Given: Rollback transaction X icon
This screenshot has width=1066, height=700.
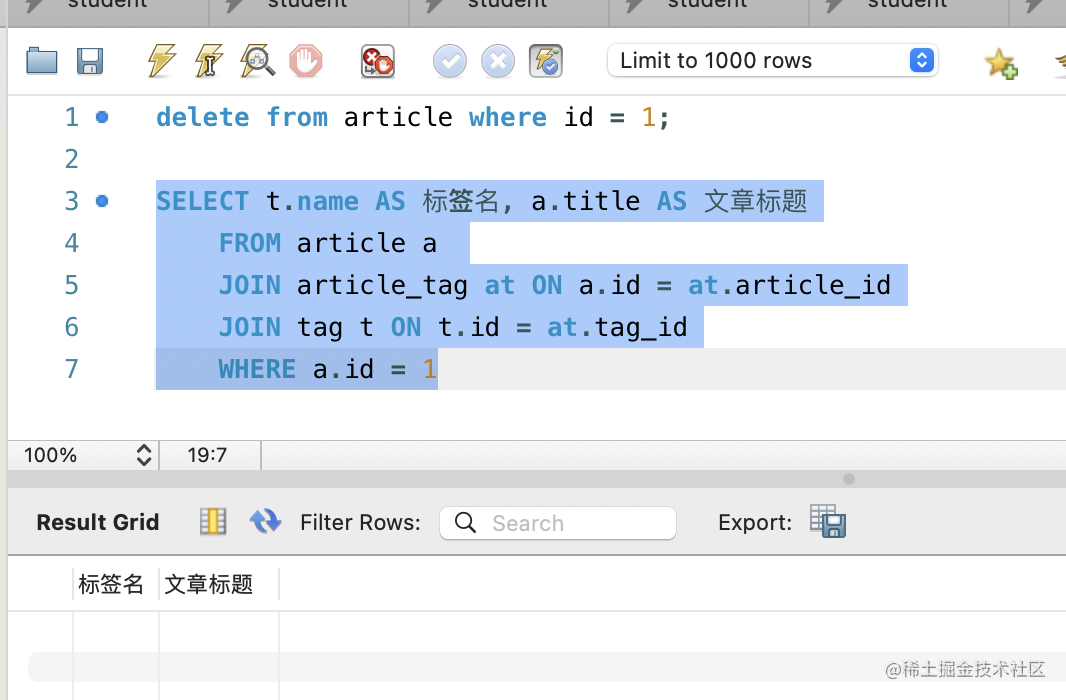Looking at the screenshot, I should click(x=498, y=62).
